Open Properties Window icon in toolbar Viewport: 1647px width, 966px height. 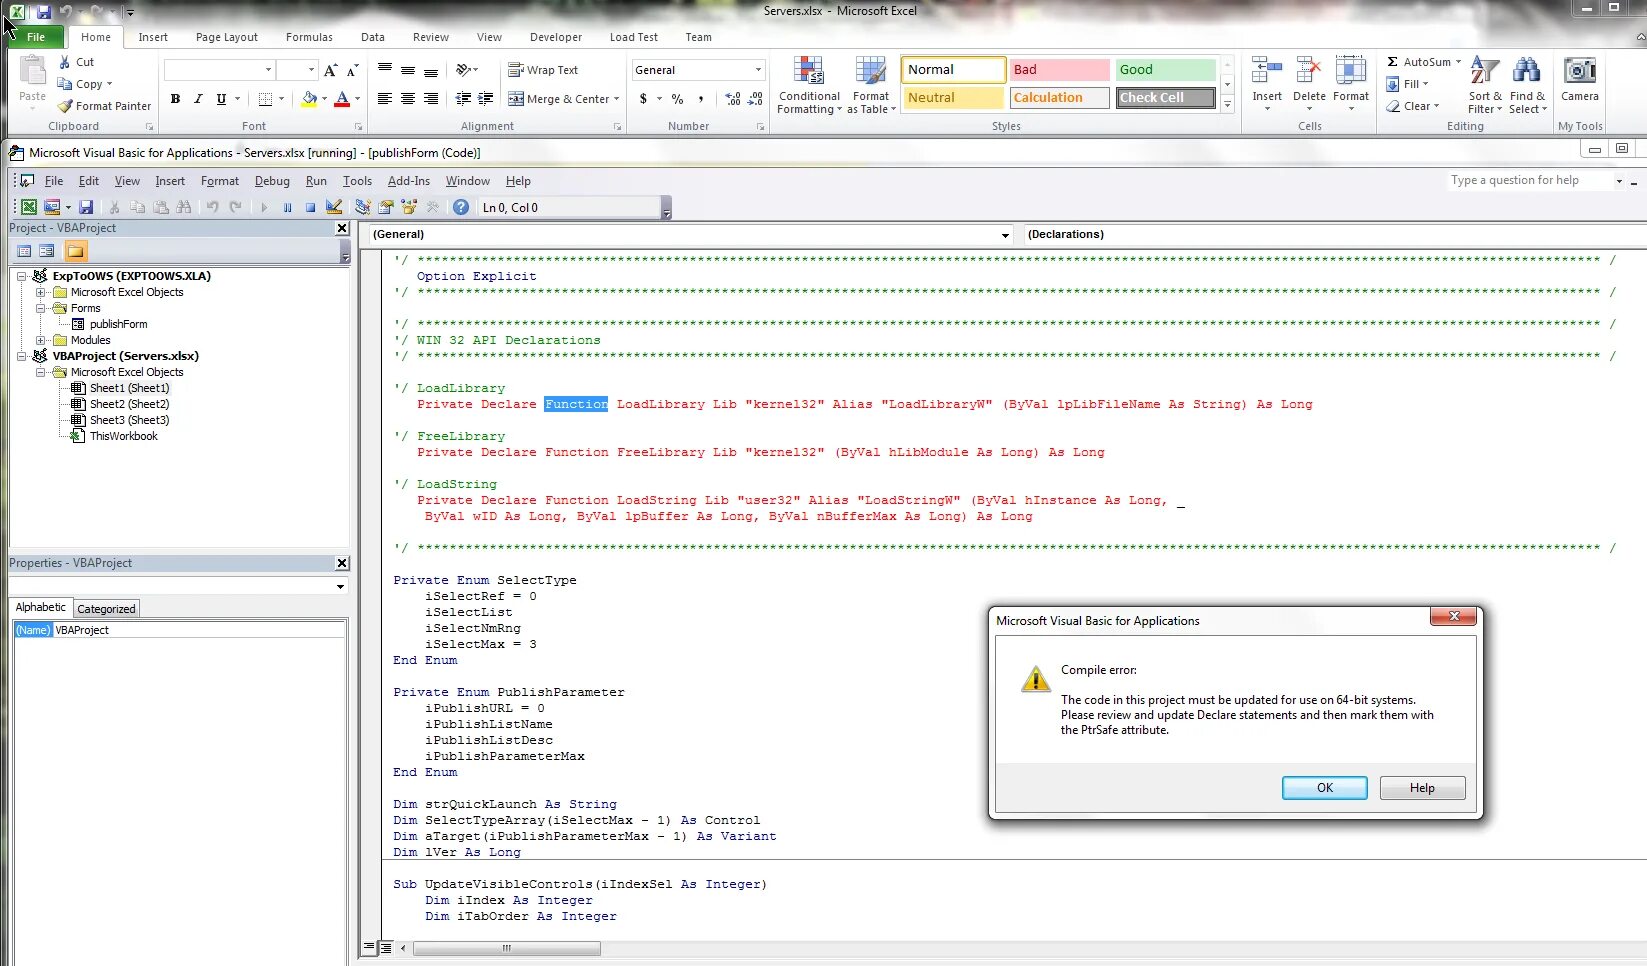click(386, 207)
